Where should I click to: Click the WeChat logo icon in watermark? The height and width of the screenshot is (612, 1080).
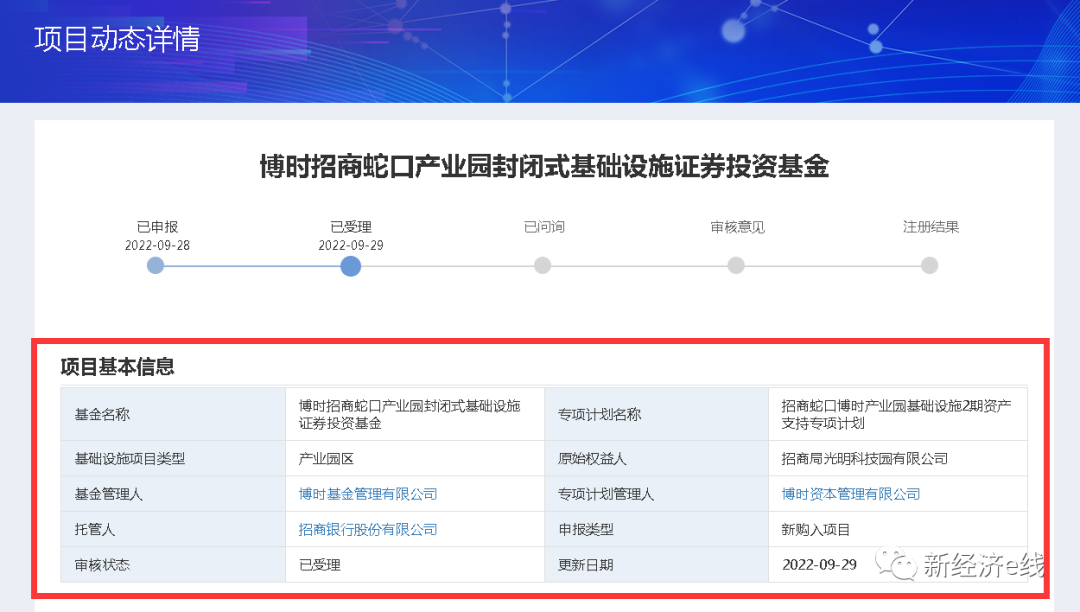tap(896, 564)
